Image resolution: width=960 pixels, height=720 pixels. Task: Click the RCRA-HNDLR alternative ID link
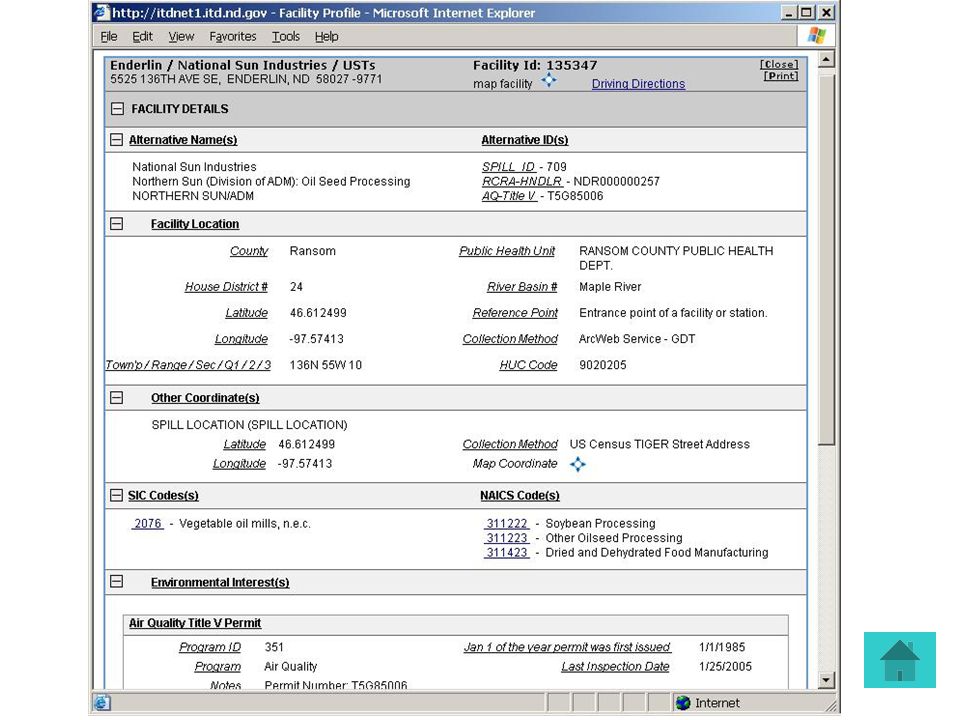click(x=522, y=182)
